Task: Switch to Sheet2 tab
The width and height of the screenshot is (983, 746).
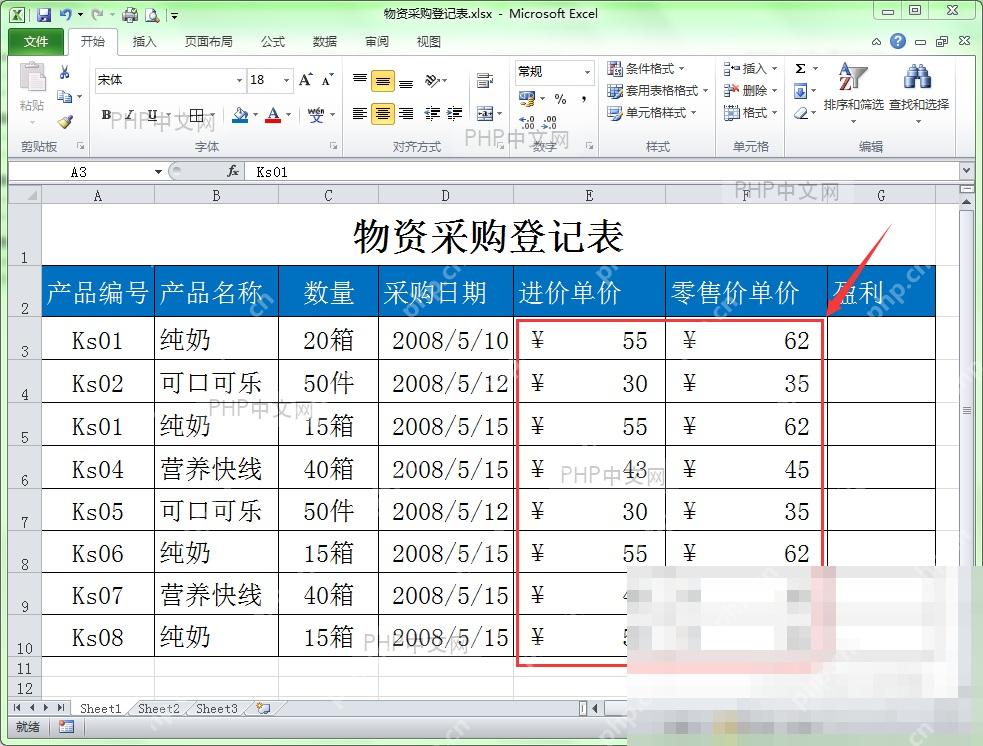Action: coord(159,708)
